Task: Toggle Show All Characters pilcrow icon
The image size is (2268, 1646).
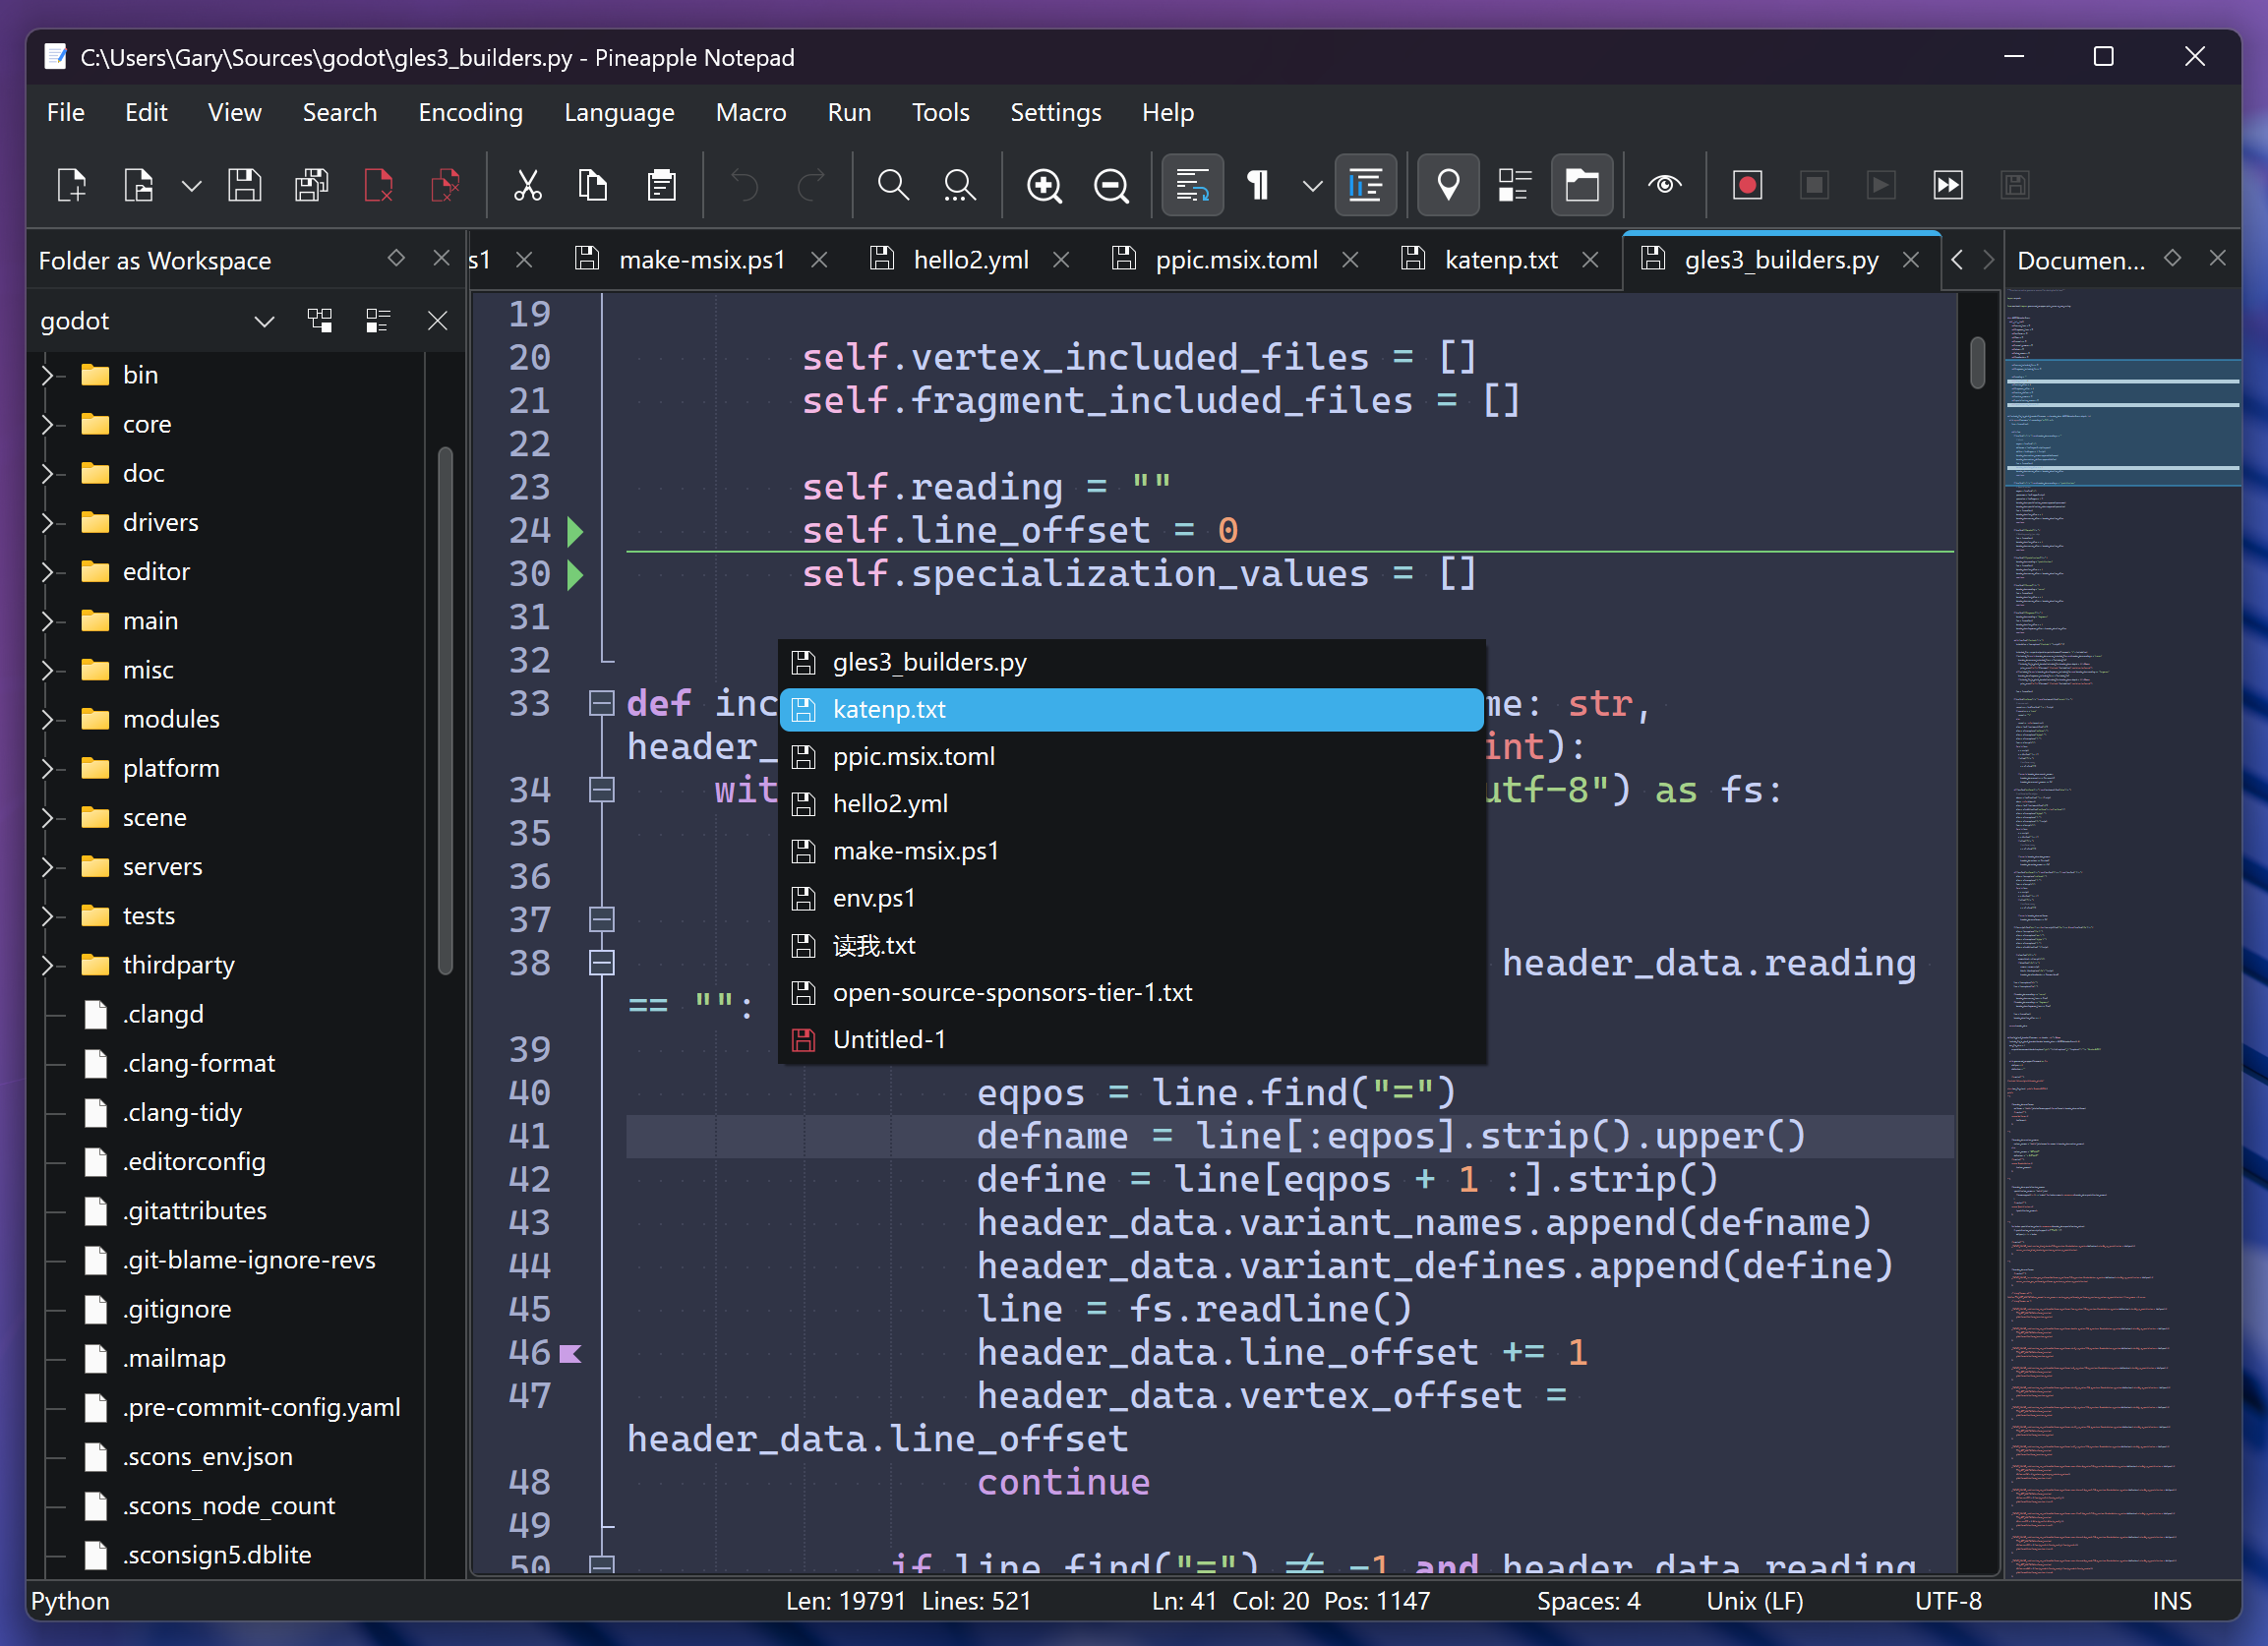Action: 1259,185
